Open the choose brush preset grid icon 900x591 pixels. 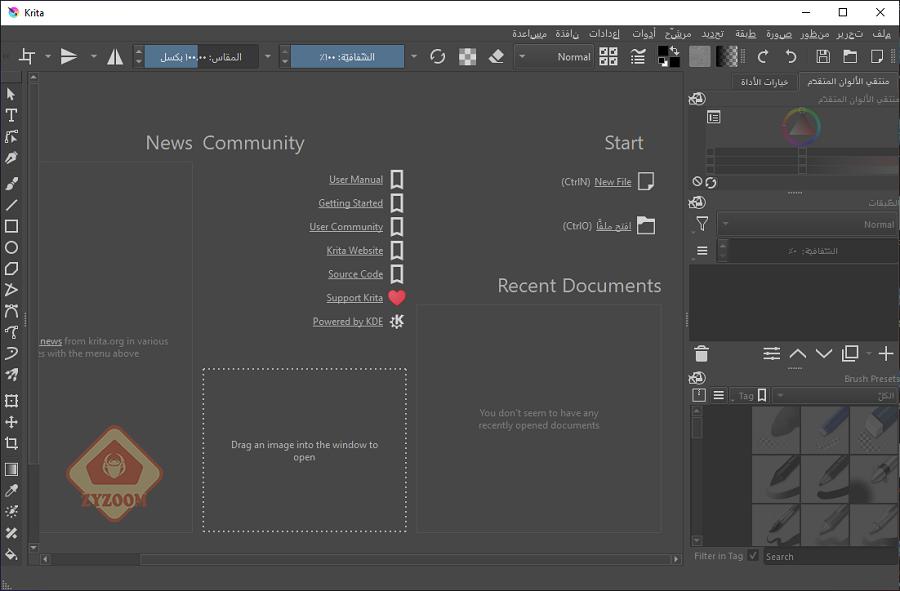(608, 57)
